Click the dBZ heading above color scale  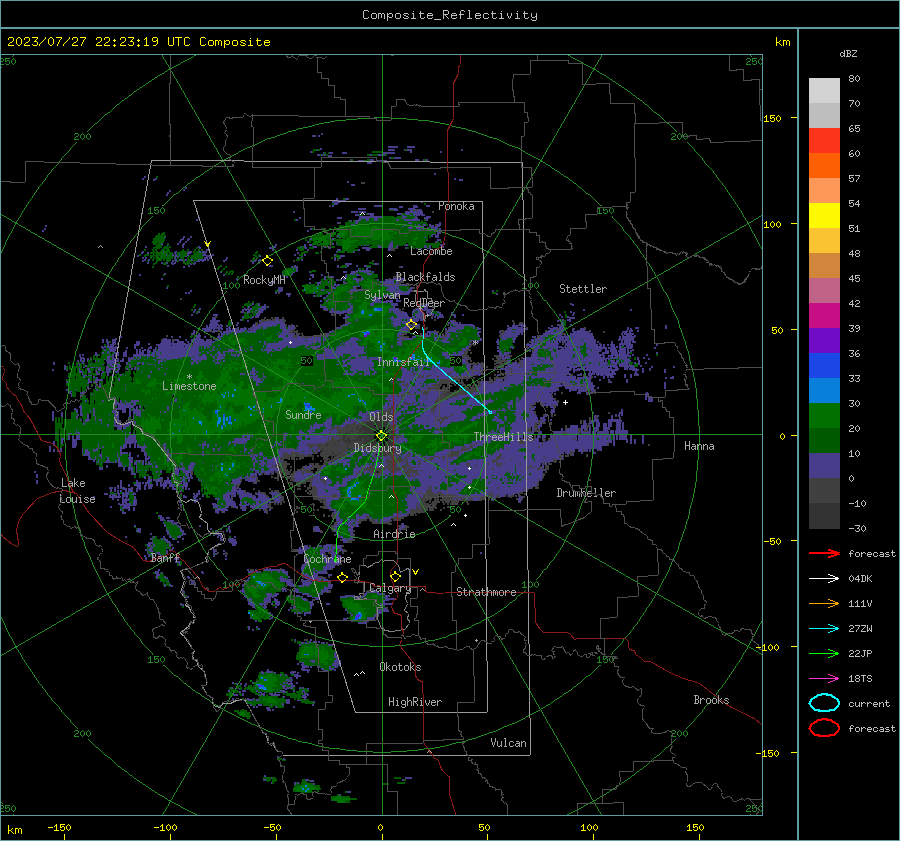tap(848, 54)
